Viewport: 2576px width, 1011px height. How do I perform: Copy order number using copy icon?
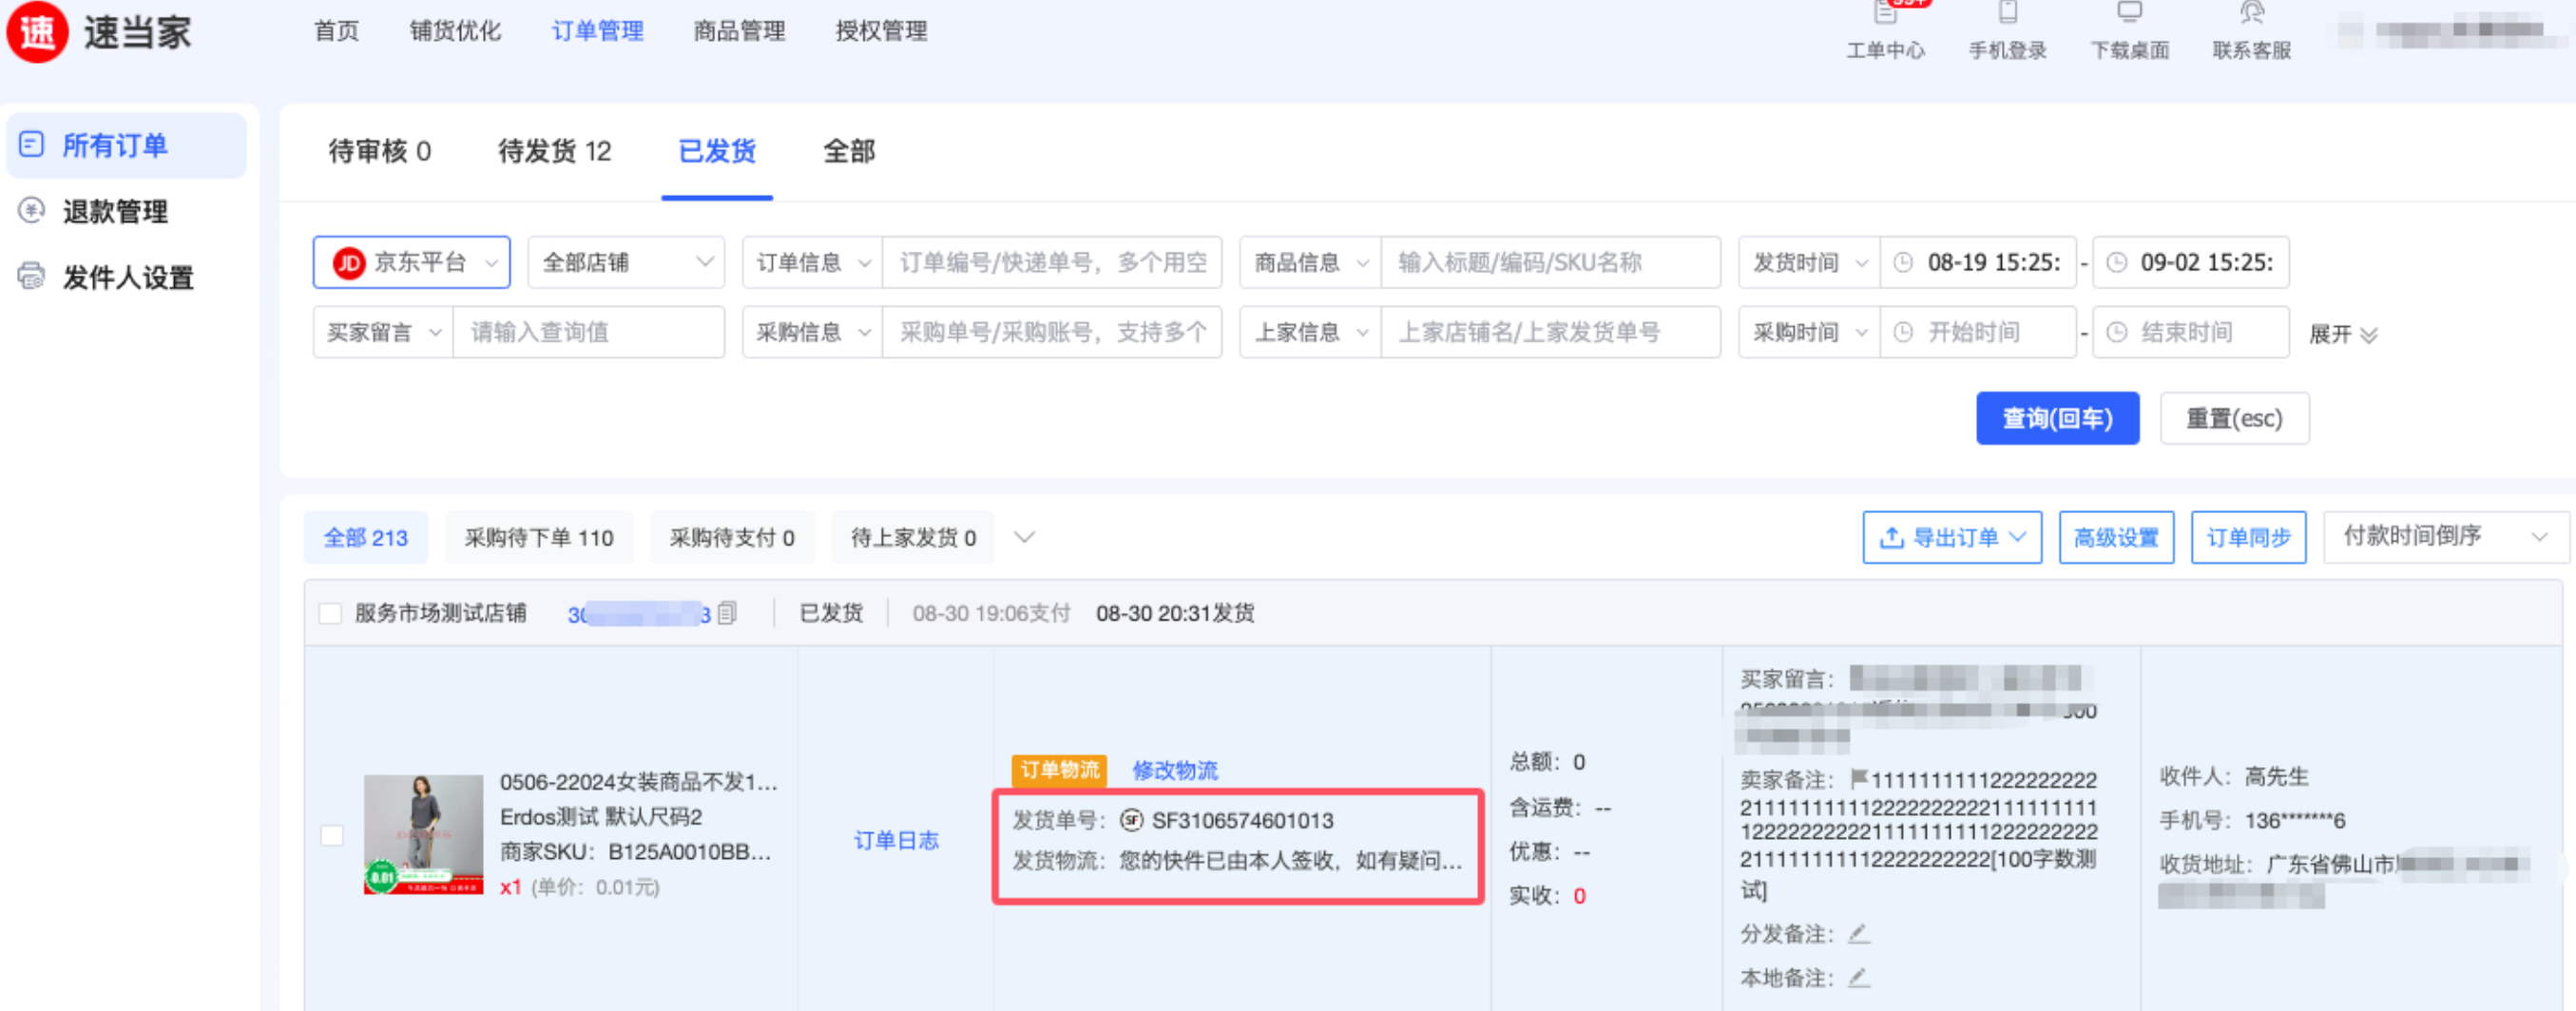(727, 613)
